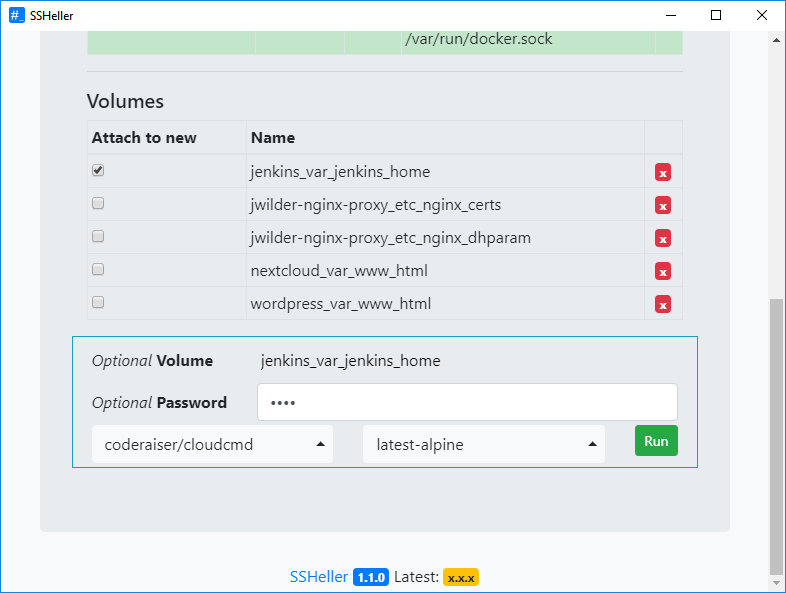Click the SSHeller app icon in title bar
Image resolution: width=786 pixels, height=593 pixels.
pyautogui.click(x=17, y=15)
